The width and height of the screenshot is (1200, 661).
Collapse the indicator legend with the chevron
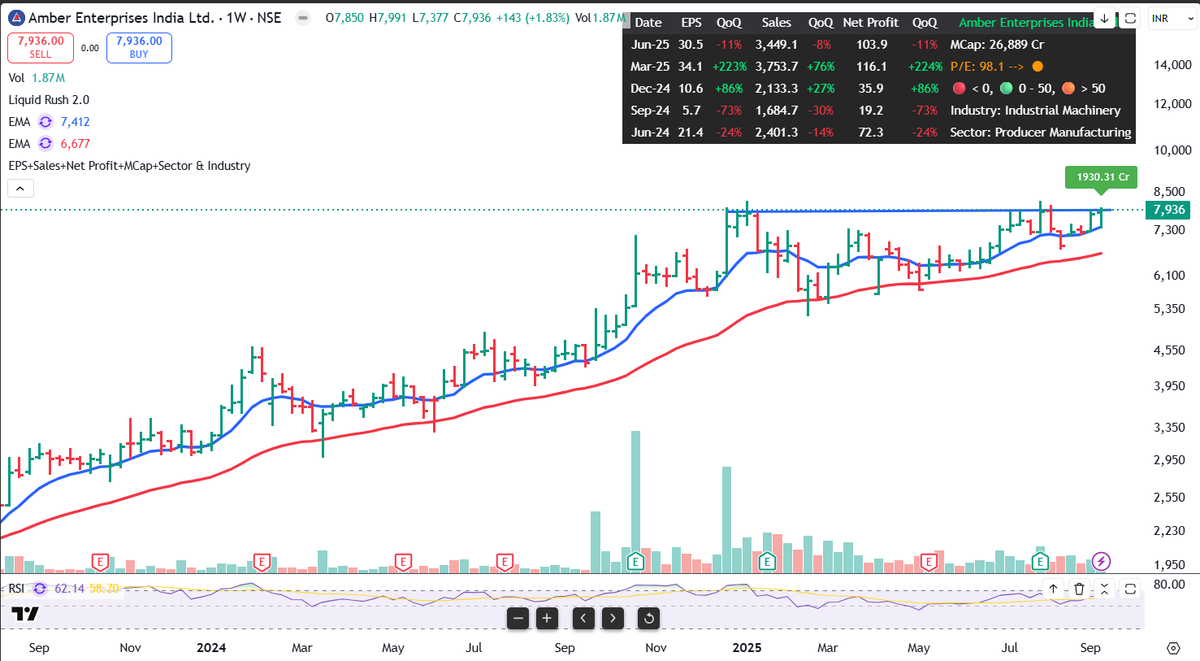point(21,188)
